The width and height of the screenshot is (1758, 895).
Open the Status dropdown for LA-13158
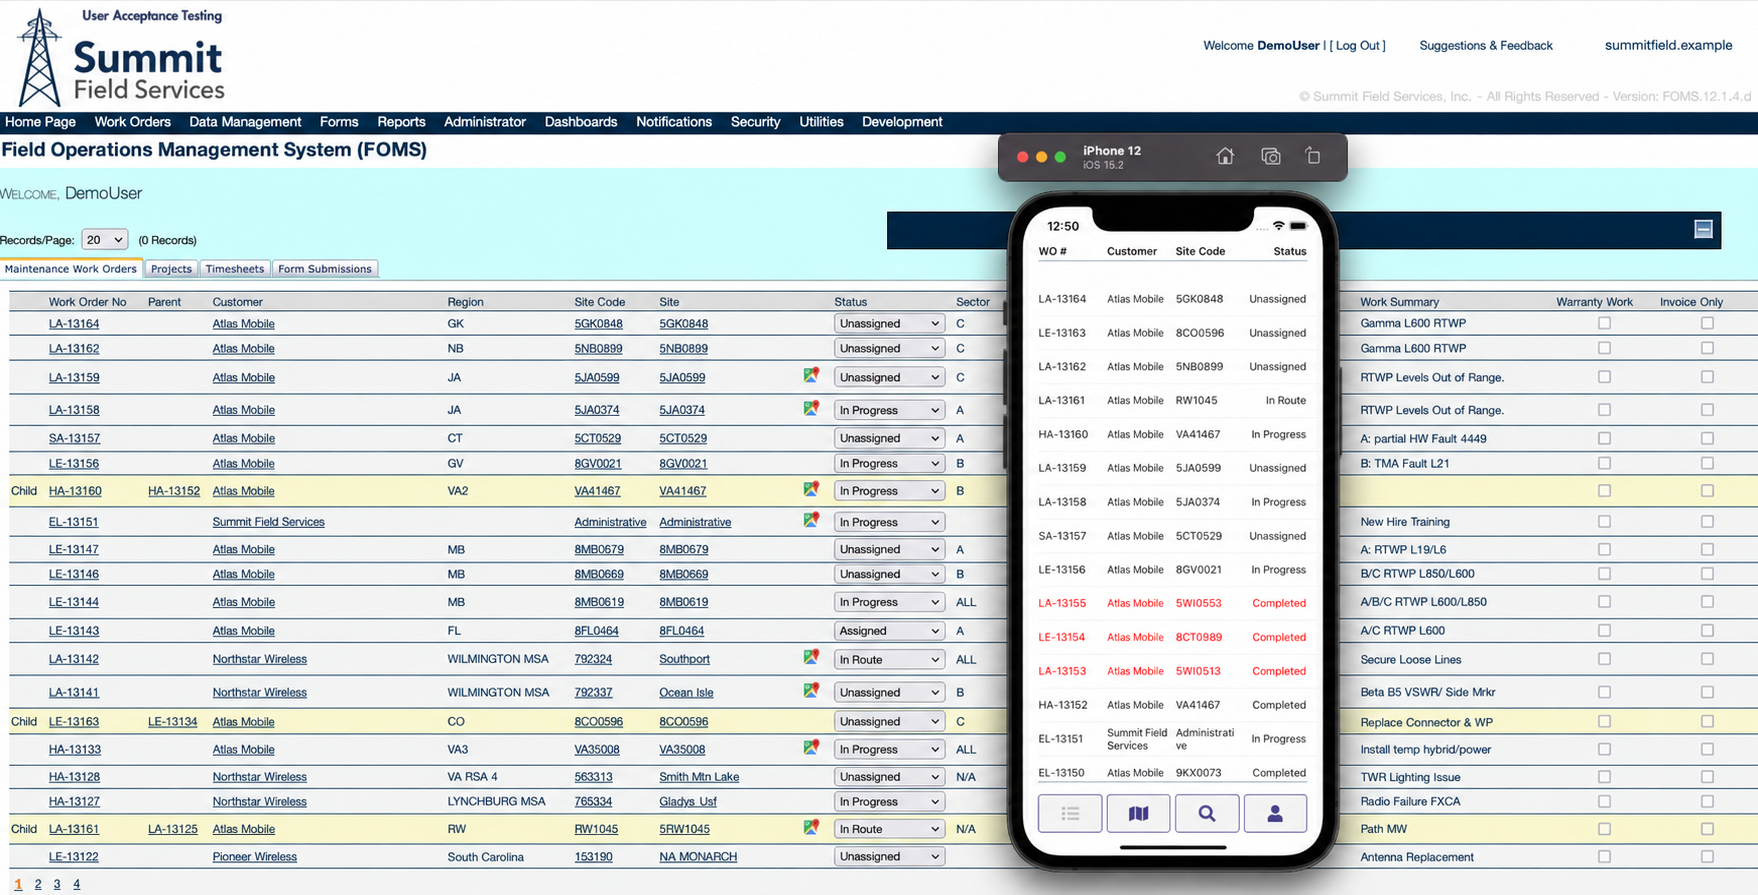(889, 410)
